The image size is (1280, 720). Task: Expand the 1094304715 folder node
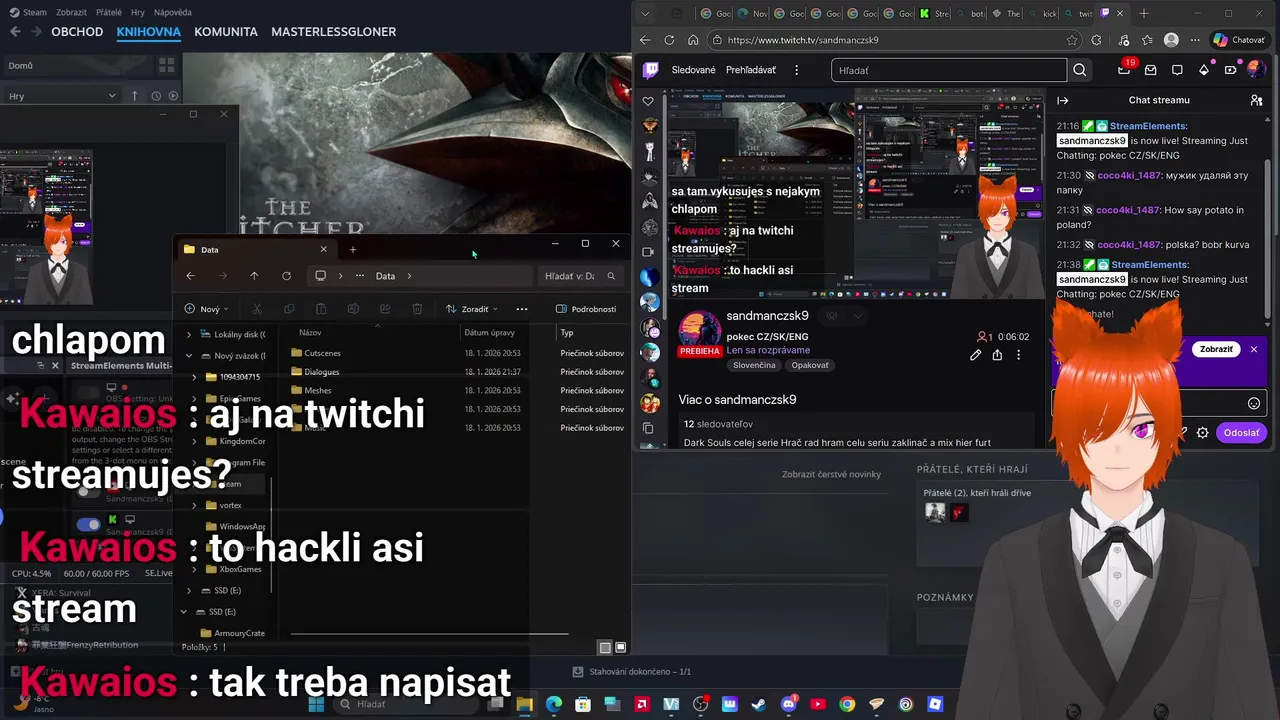click(x=194, y=377)
